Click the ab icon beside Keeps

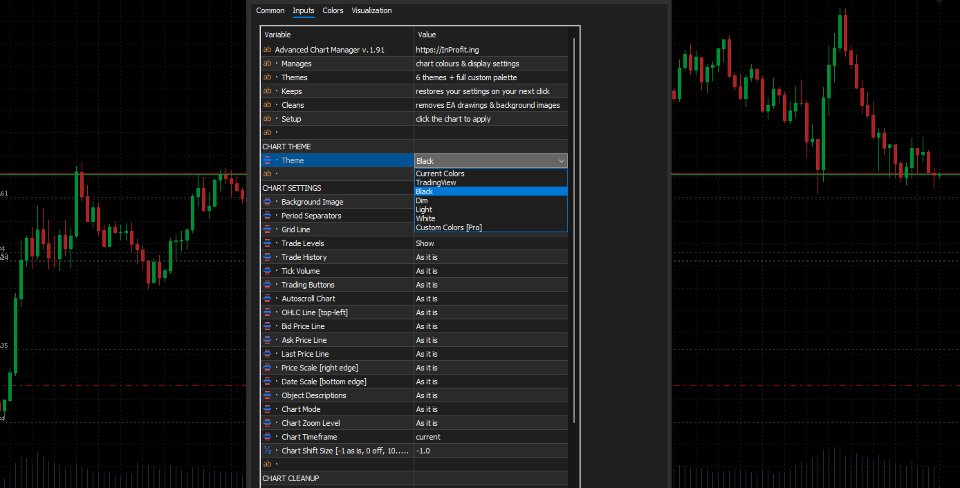tap(267, 91)
